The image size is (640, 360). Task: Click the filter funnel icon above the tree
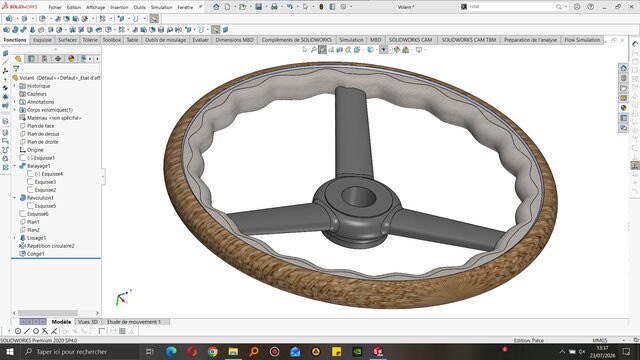16,68
